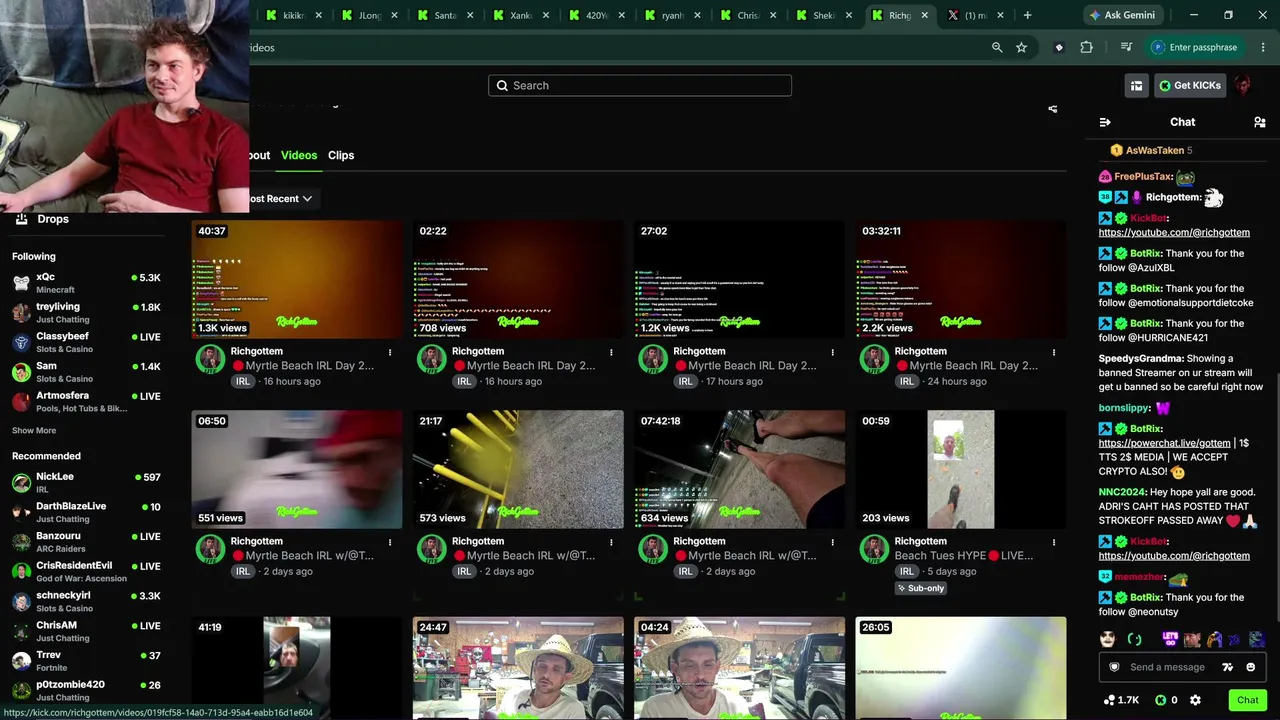Click the KICKs balance showing 0
The height and width of the screenshot is (720, 1280).
(x=1166, y=700)
